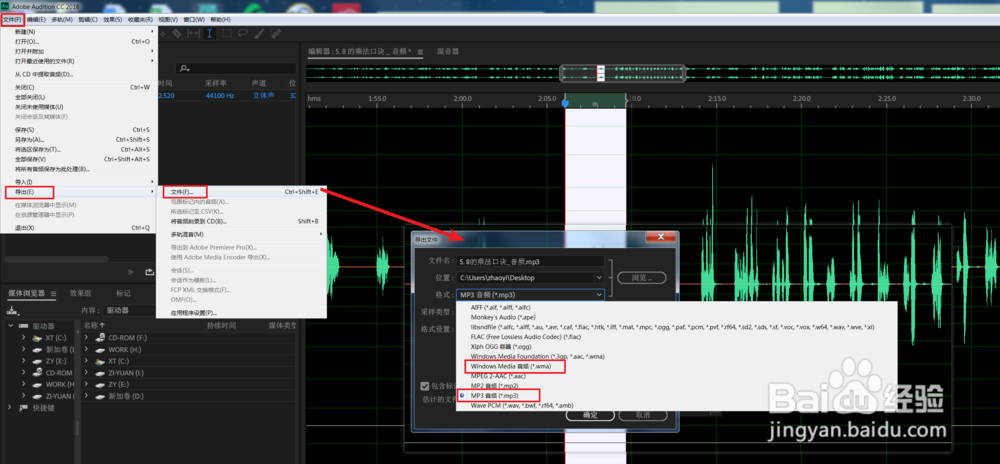Select the Move tool in the toolbar
The height and width of the screenshot is (464, 1000).
pos(162,33)
